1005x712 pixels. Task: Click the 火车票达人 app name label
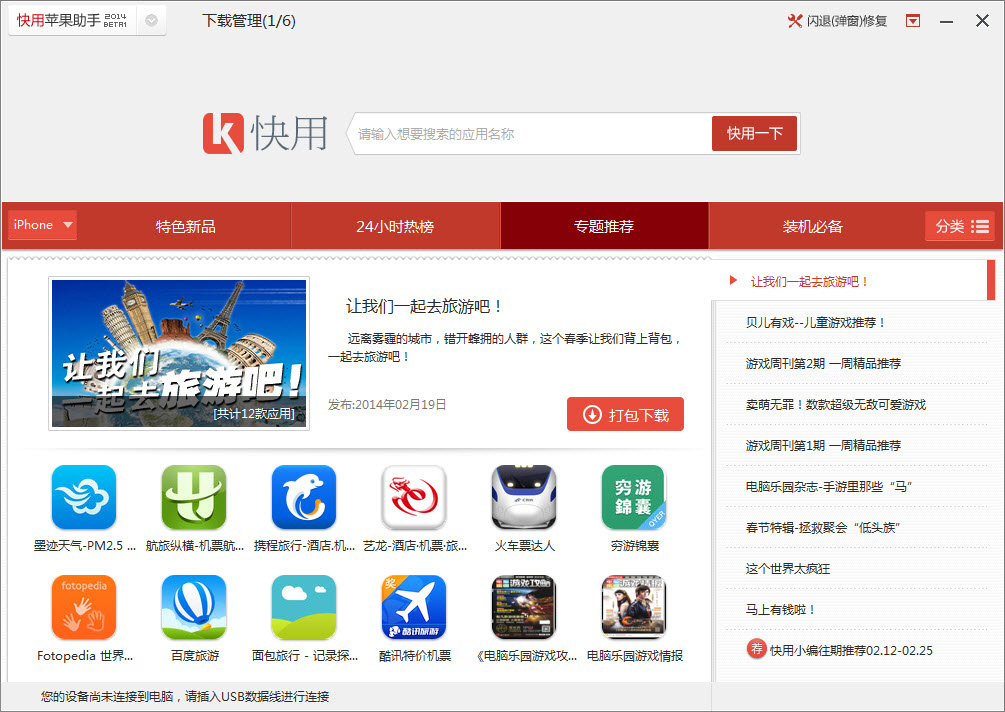tap(524, 545)
